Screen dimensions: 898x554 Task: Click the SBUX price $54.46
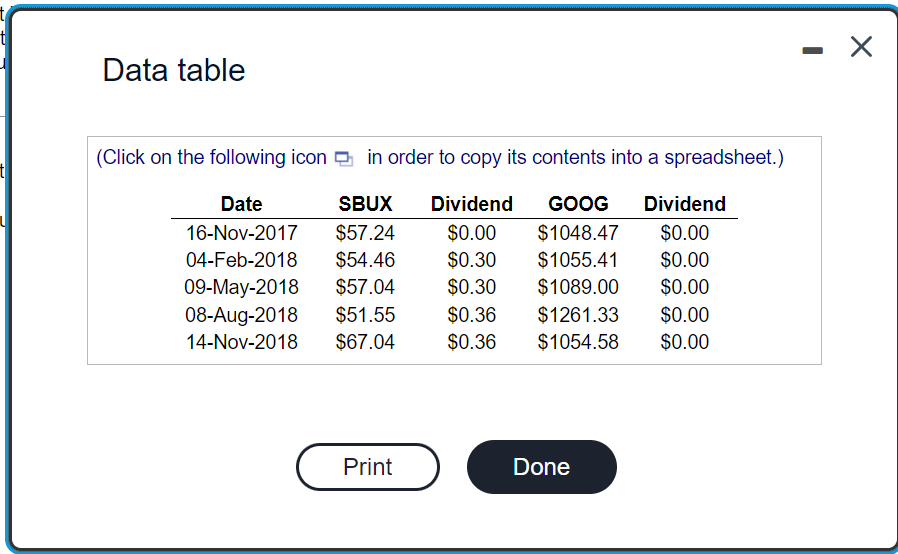365,260
